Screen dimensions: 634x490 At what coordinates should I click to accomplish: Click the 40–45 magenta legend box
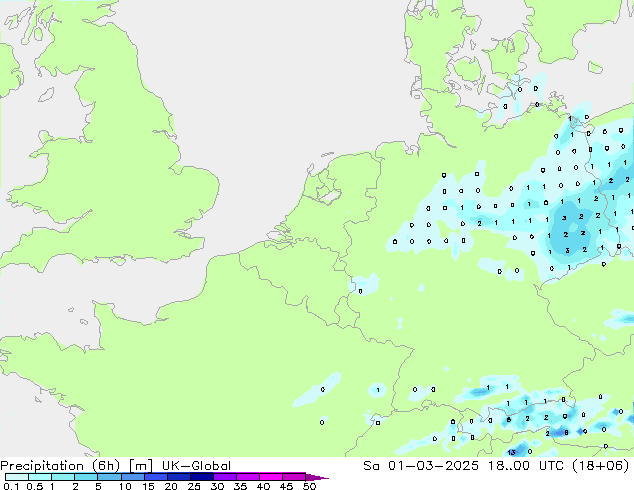(271, 477)
